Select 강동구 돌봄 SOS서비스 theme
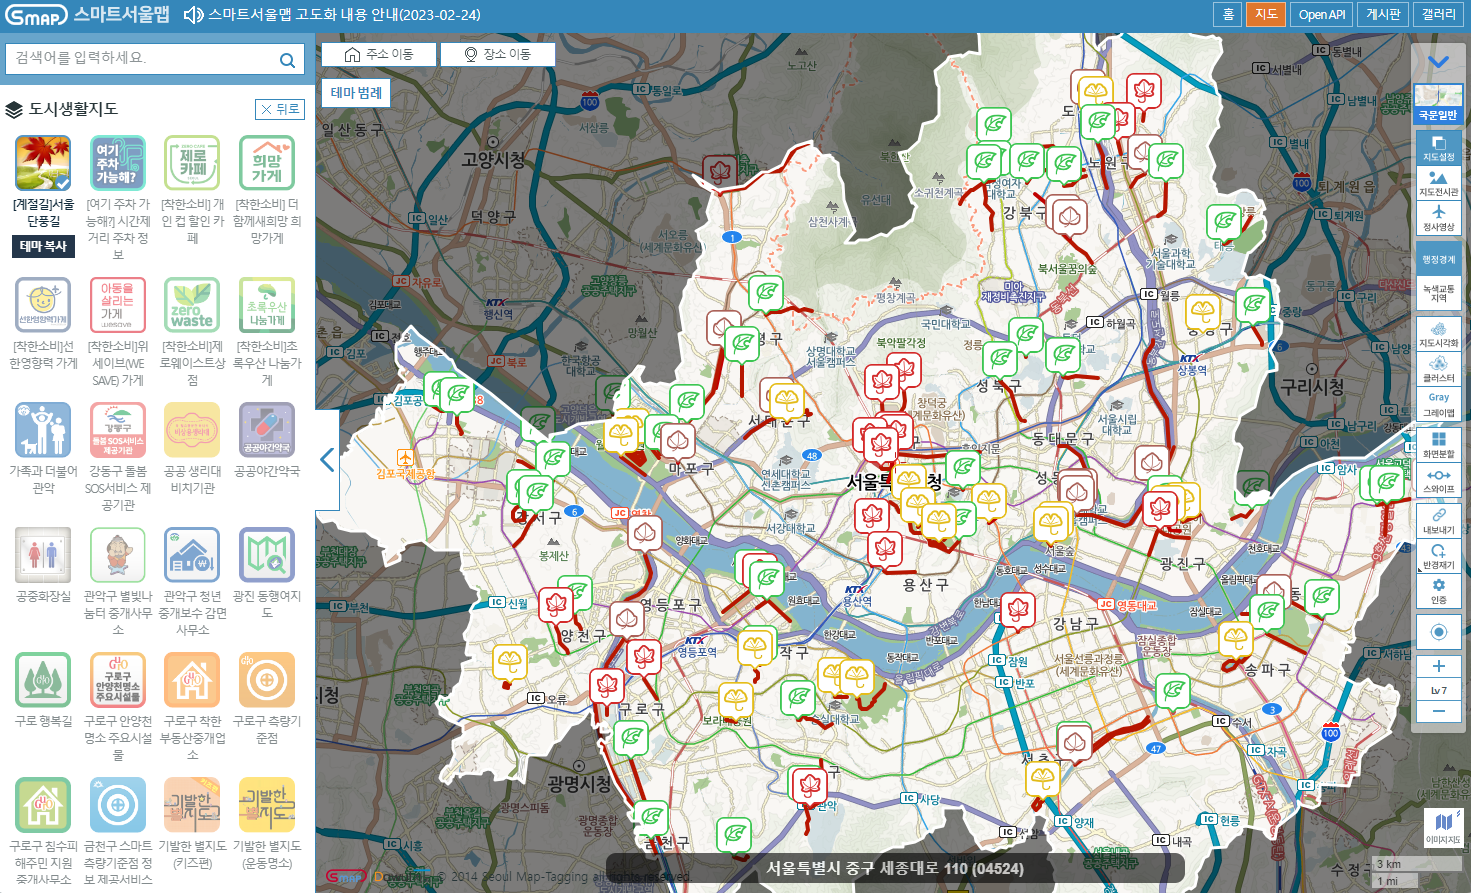Image resolution: width=1471 pixels, height=893 pixels. click(x=118, y=430)
